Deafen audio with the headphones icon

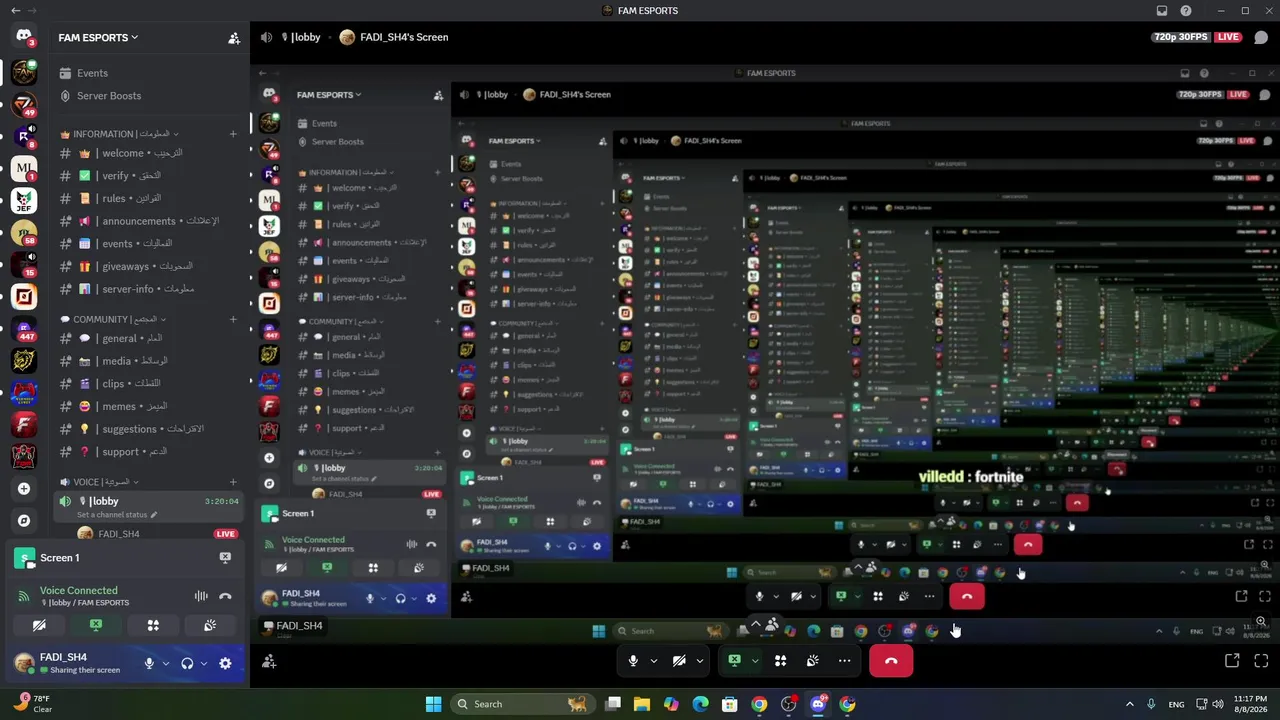coord(187,663)
